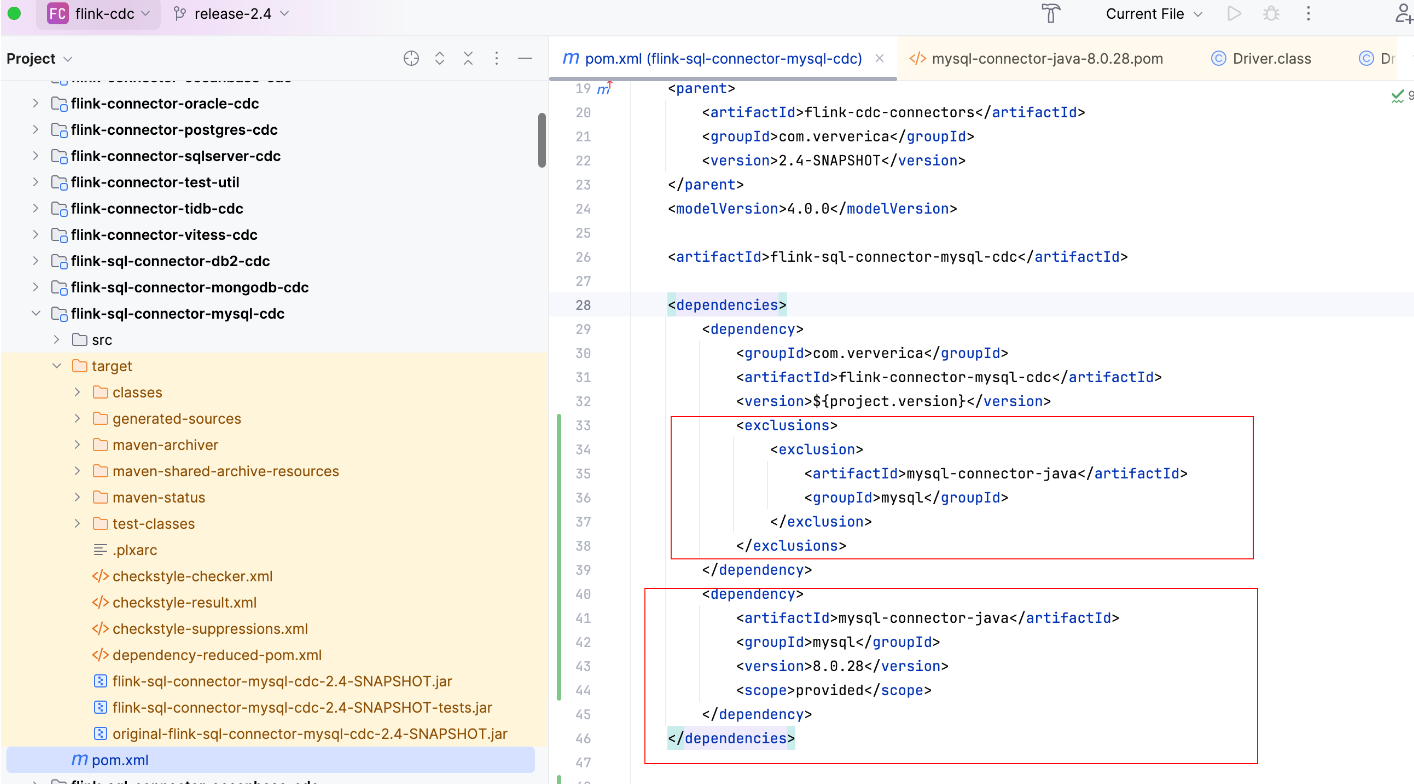Select flink-sql-connector-mysql-cdc-2.4-SNAPSHOT.jar file
Screen dimensions: 1414x784
[282, 681]
